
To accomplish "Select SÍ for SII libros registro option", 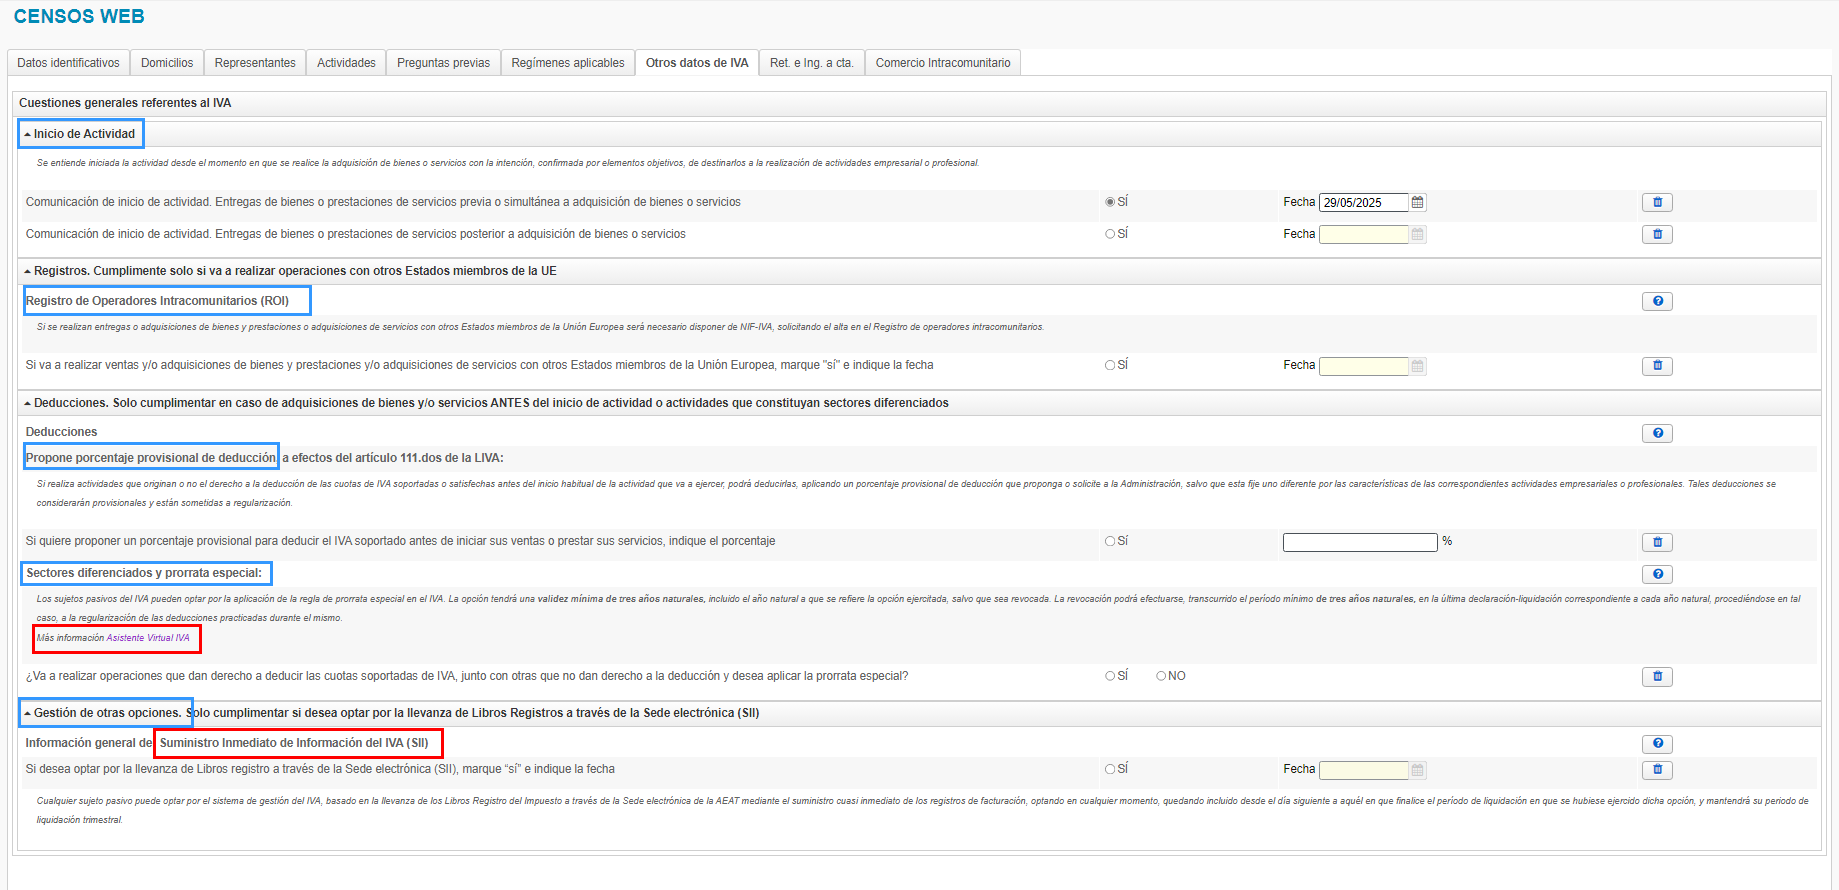I will click(x=1110, y=770).
